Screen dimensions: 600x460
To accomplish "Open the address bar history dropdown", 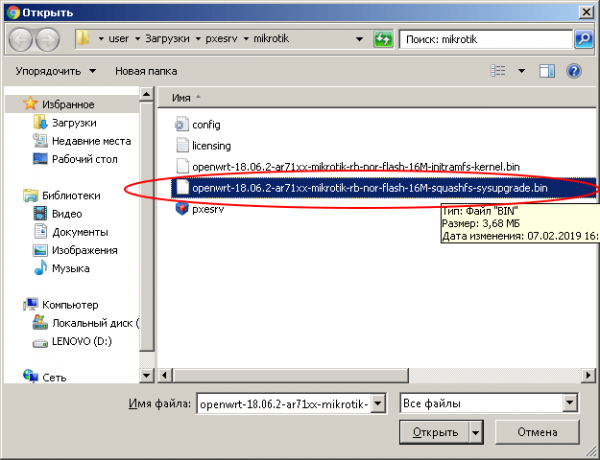I will 359,39.
